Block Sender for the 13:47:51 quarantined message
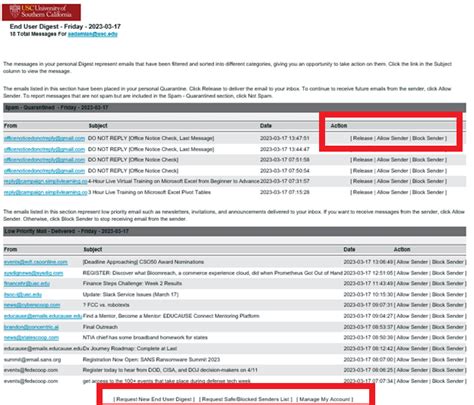Screen dimensions: 474x405 (x=428, y=138)
